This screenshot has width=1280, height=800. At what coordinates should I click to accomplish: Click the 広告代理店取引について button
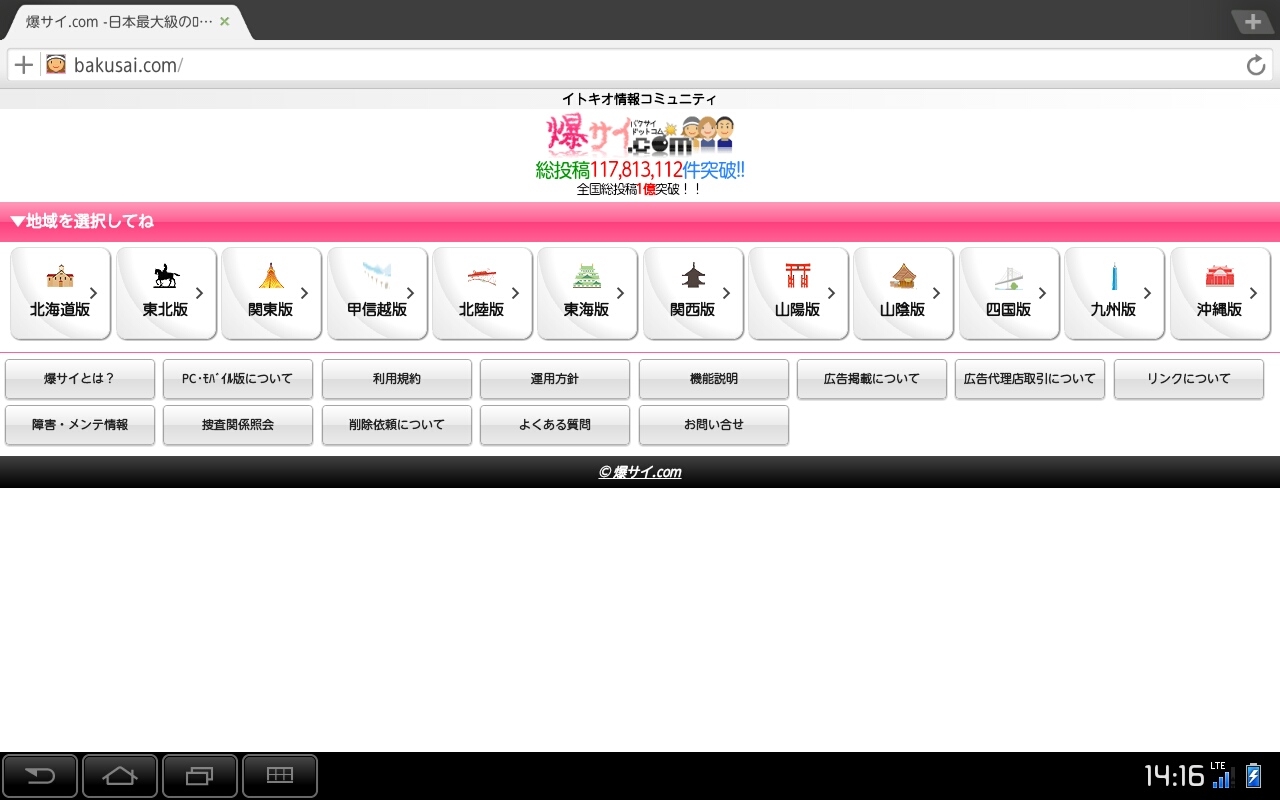pos(1030,379)
